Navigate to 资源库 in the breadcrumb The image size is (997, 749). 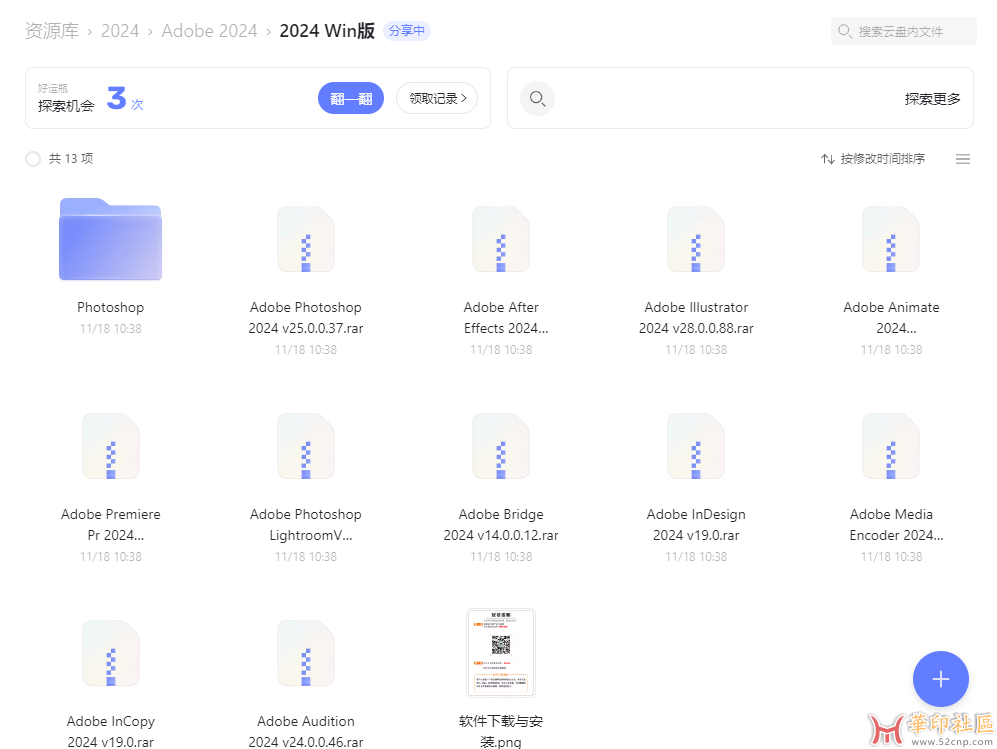52,31
